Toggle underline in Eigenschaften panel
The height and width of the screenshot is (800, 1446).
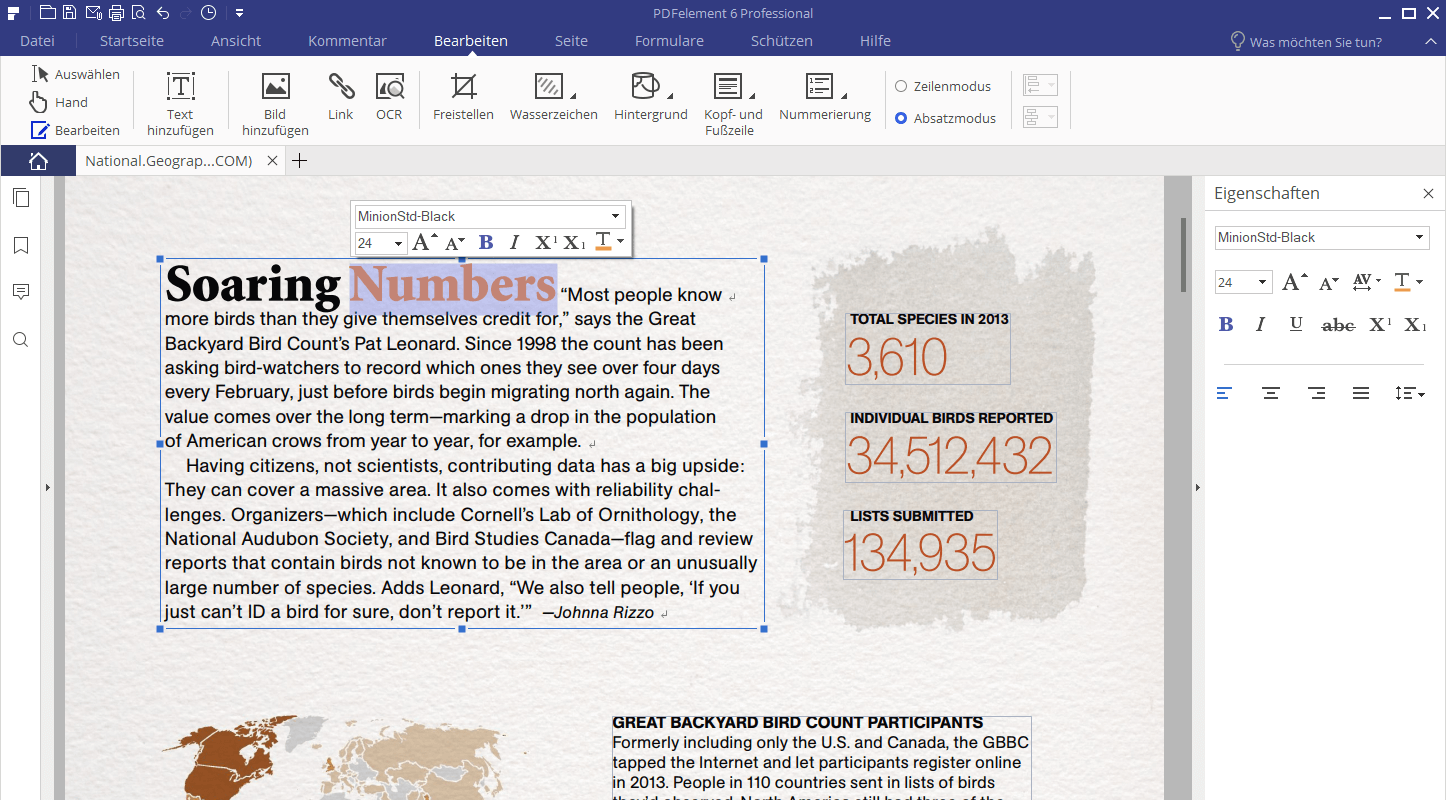tap(1296, 324)
